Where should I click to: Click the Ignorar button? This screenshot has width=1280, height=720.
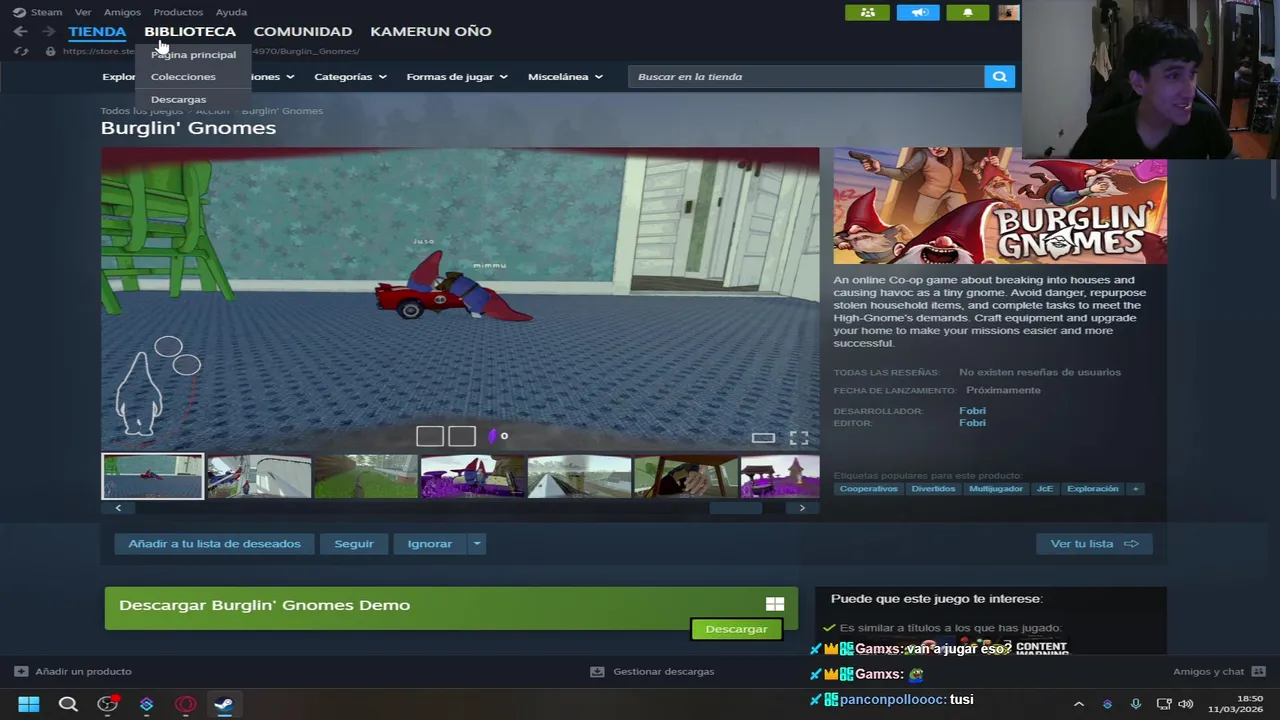430,544
